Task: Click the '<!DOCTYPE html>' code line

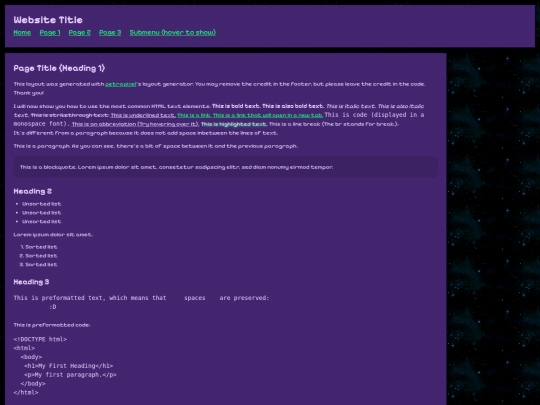Action: click(x=40, y=339)
